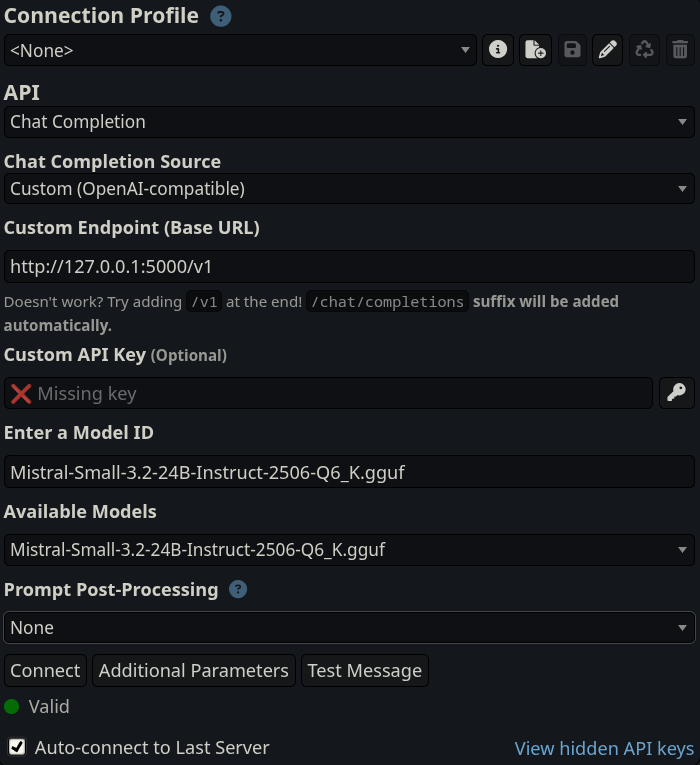The width and height of the screenshot is (700, 765).
Task: Open View hidden API keys link
Action: tap(604, 748)
